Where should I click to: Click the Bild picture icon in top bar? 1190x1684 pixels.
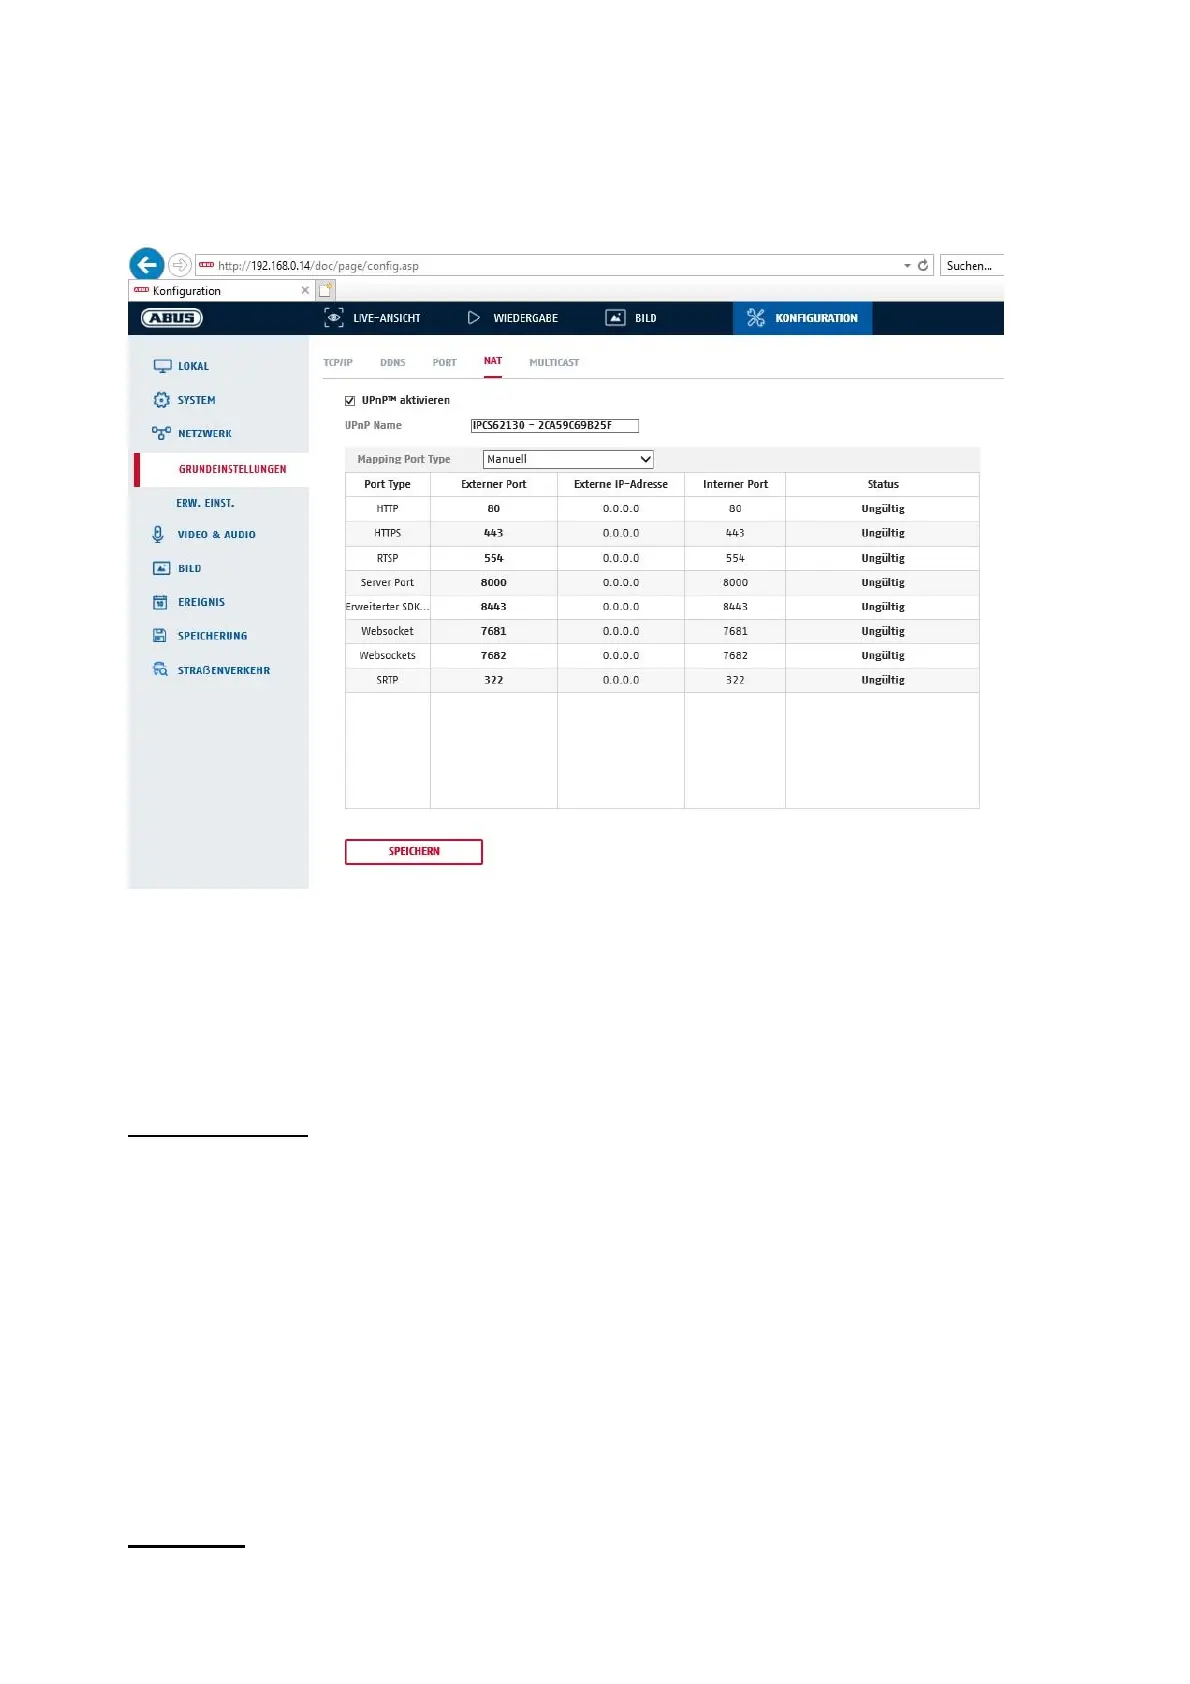pyautogui.click(x=615, y=318)
